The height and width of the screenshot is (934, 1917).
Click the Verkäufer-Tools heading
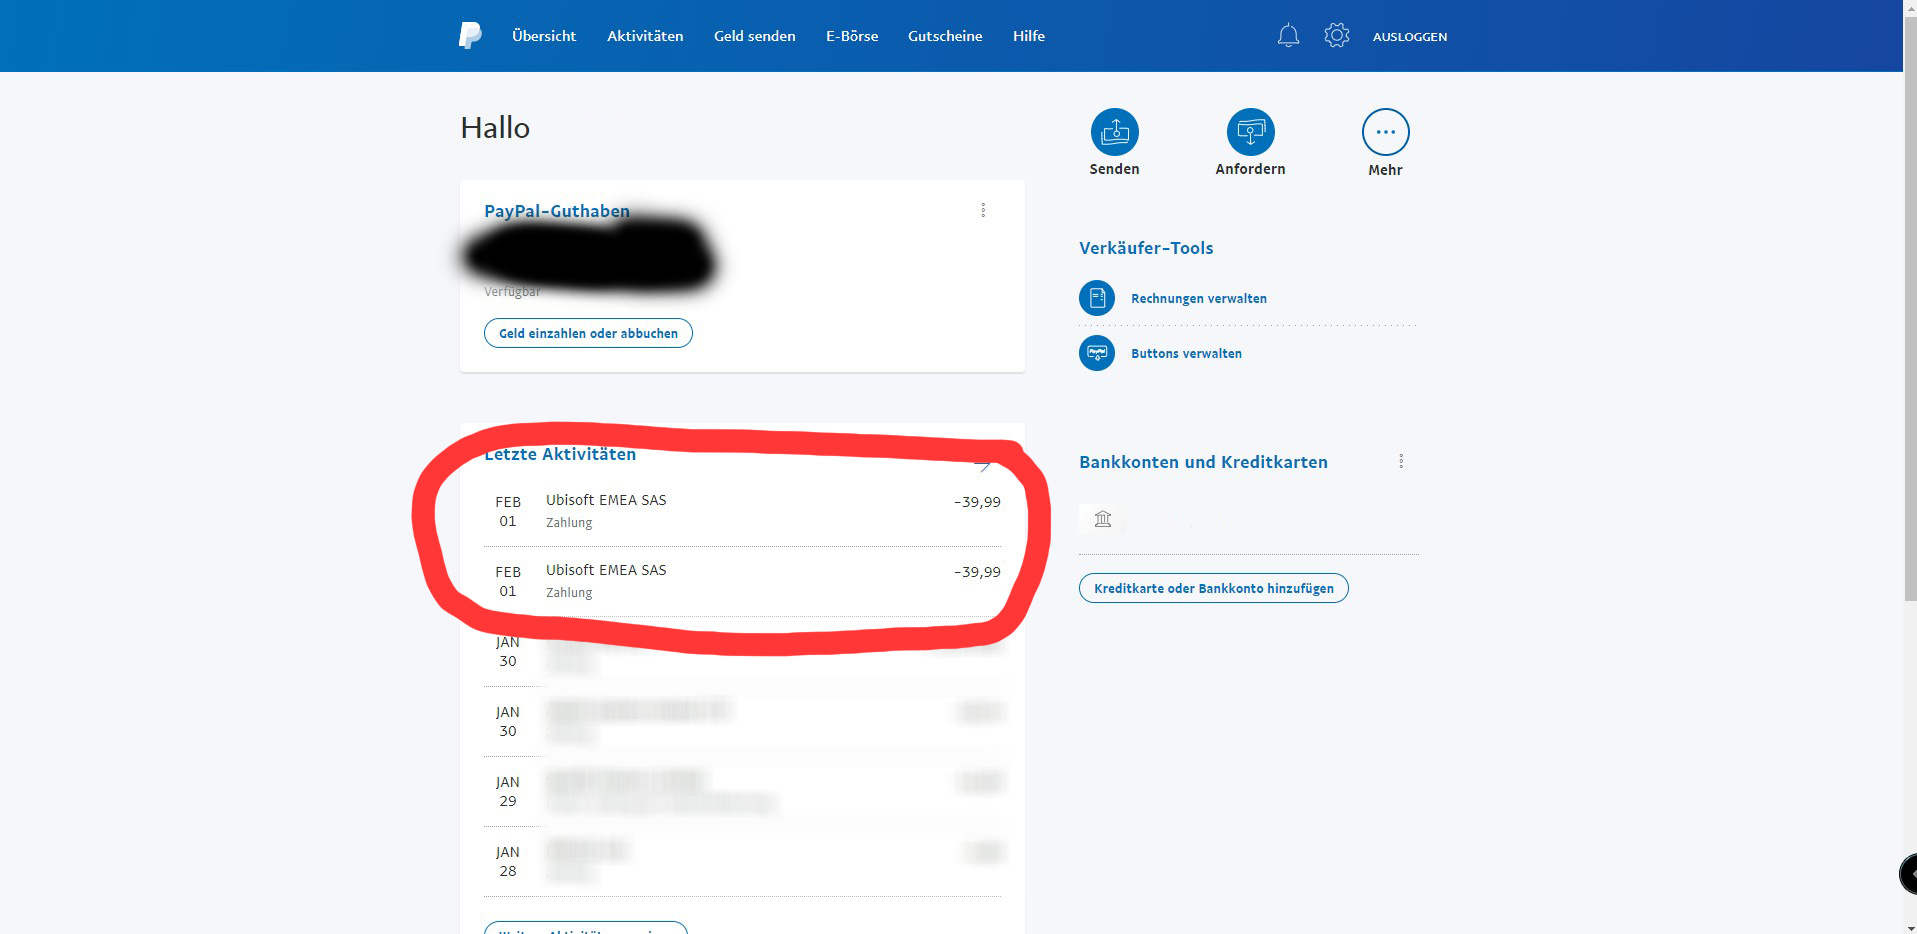coord(1146,248)
